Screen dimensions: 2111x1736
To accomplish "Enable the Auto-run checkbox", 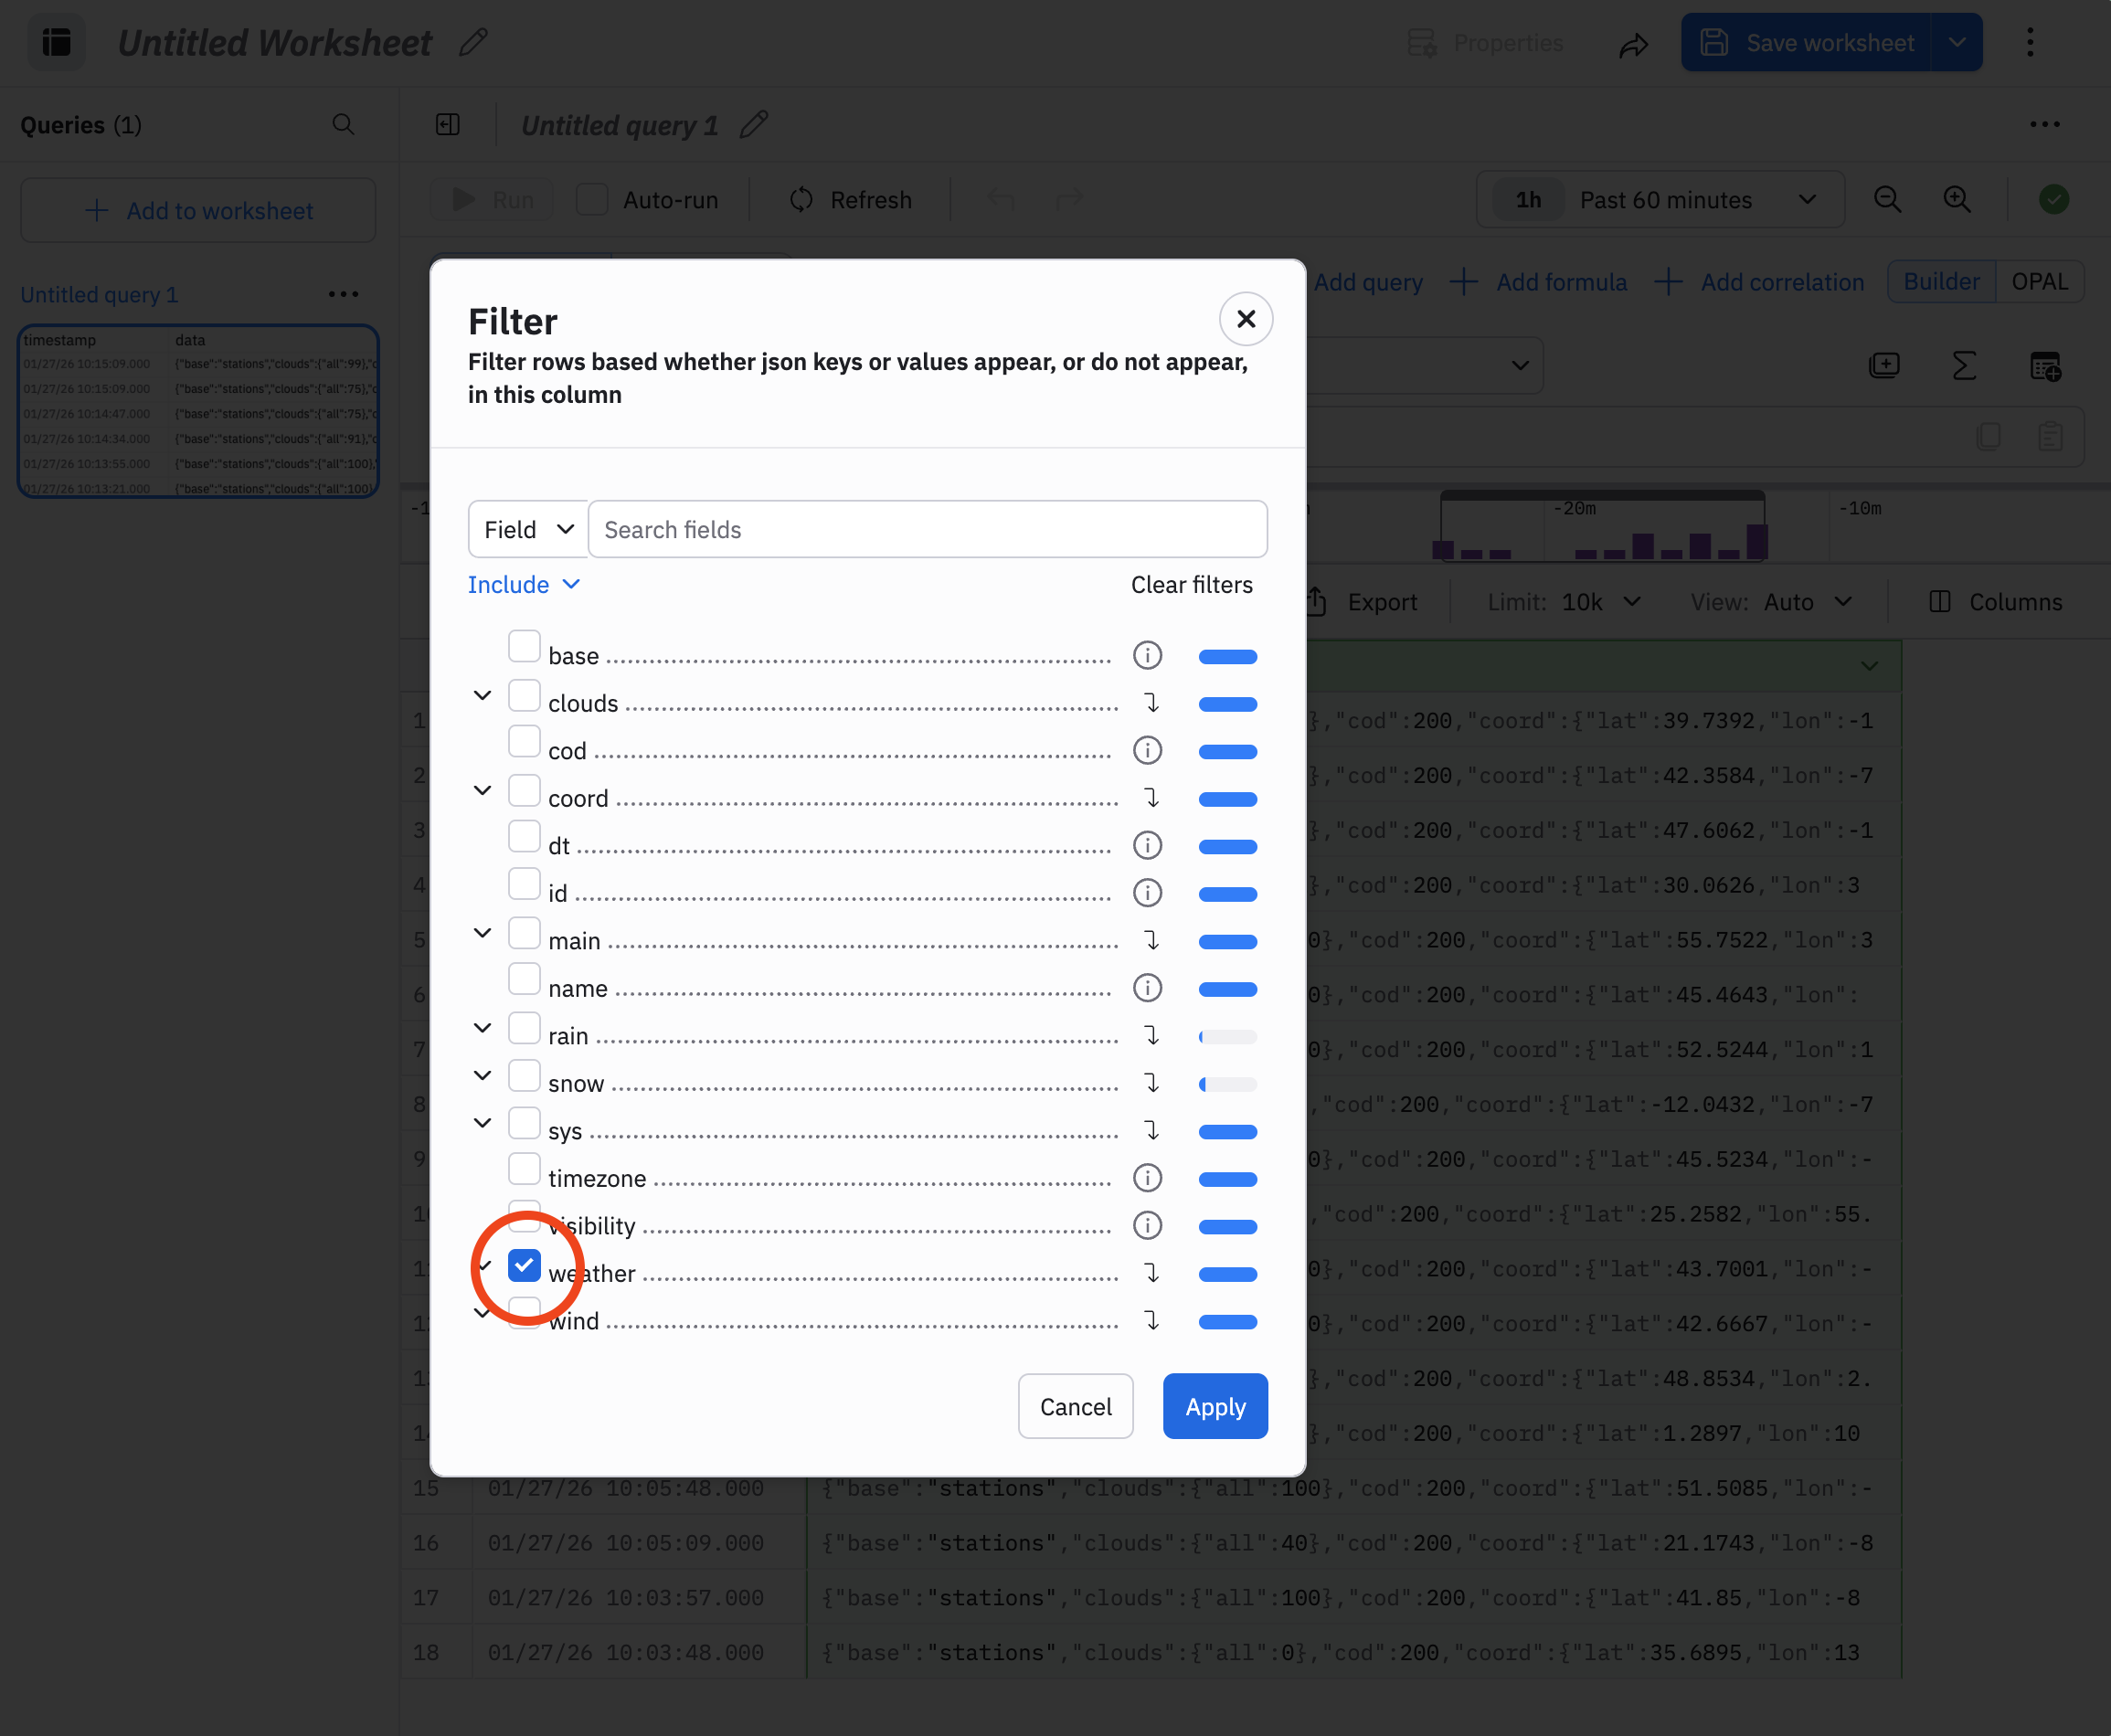I will coord(592,199).
